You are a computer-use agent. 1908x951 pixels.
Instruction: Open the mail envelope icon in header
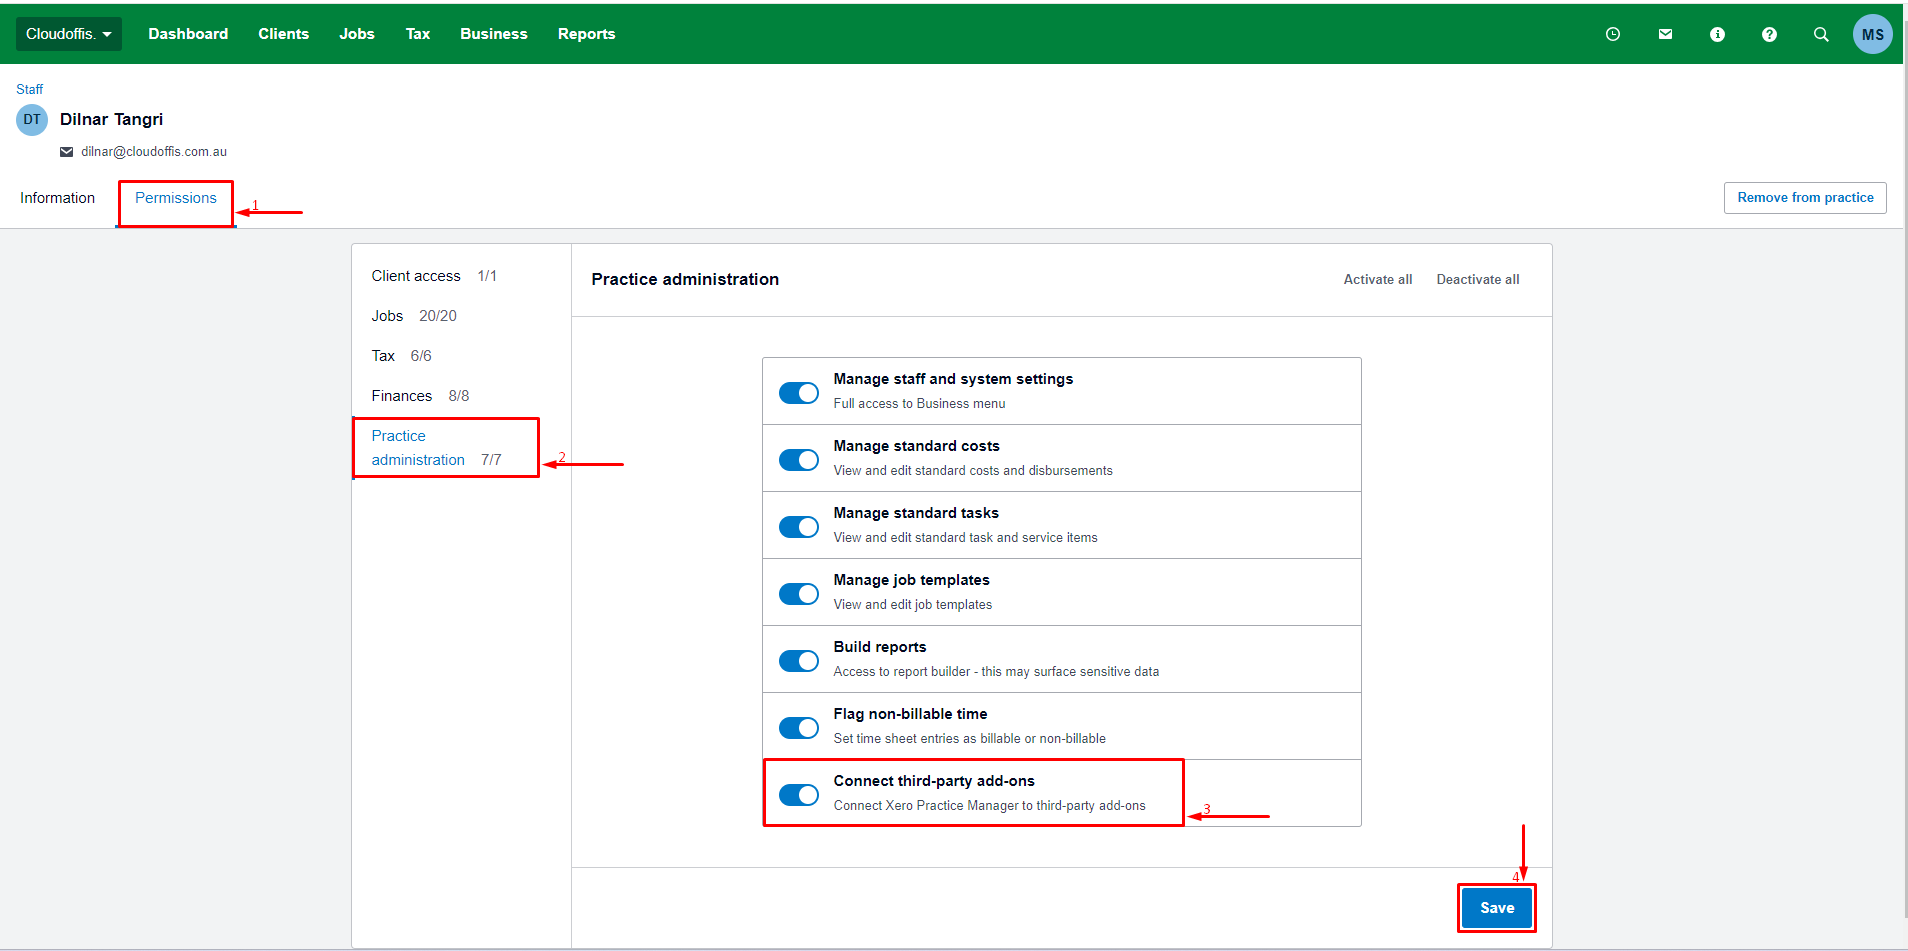coord(1665,34)
